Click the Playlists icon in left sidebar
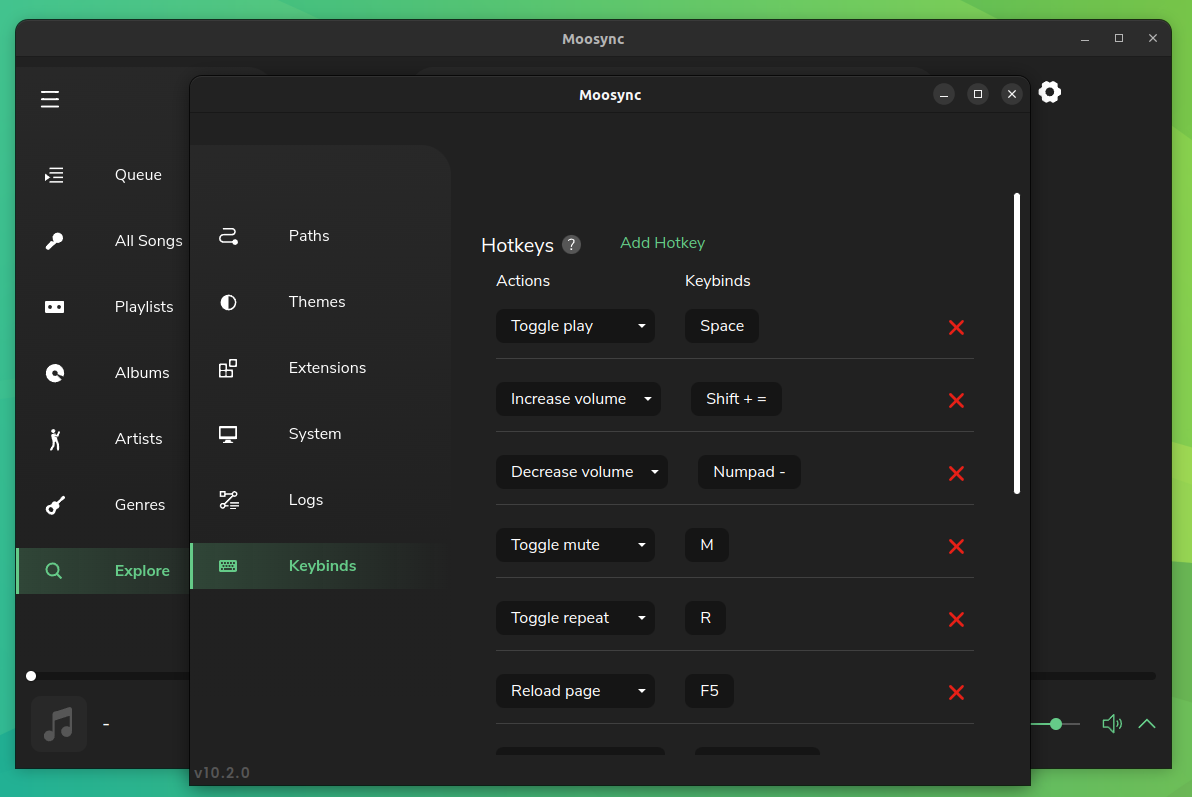 point(53,307)
